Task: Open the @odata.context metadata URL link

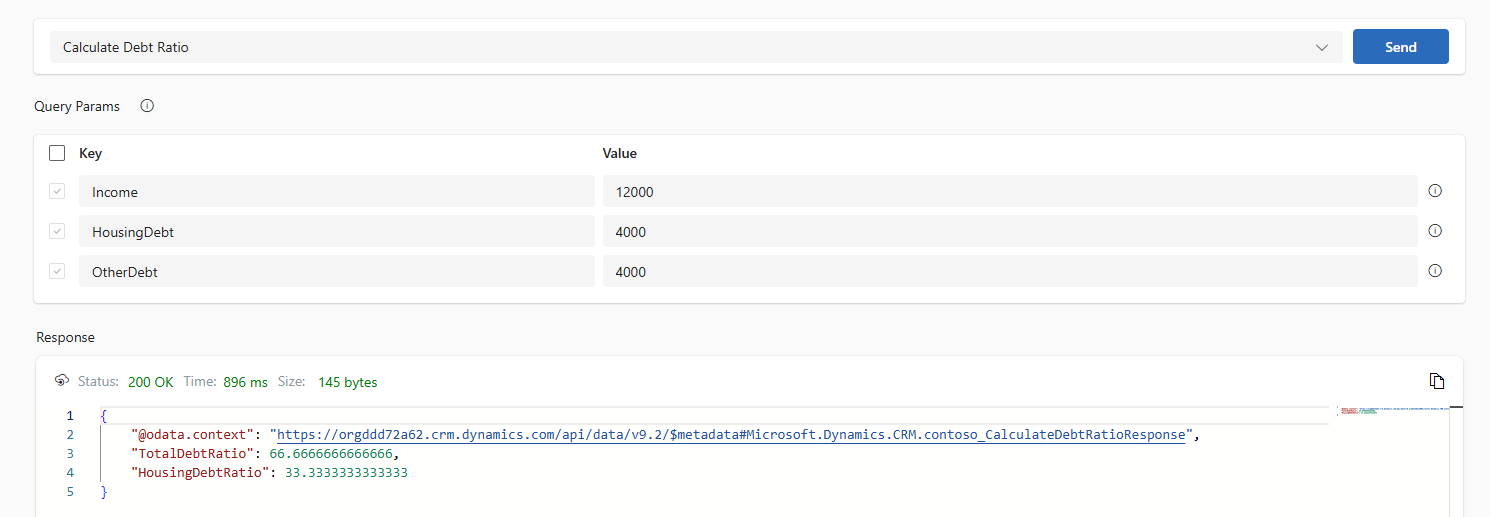Action: point(731,435)
